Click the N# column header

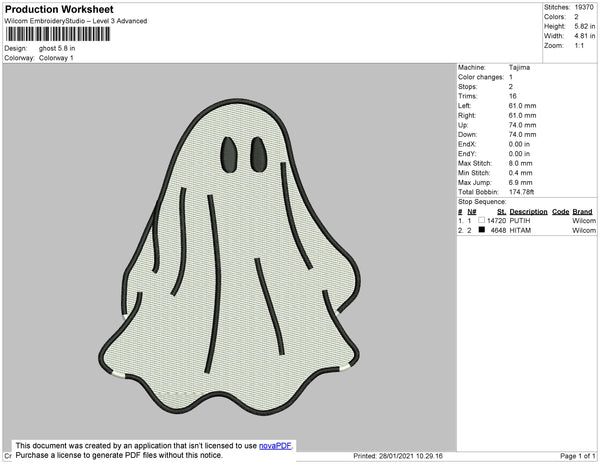point(472,212)
